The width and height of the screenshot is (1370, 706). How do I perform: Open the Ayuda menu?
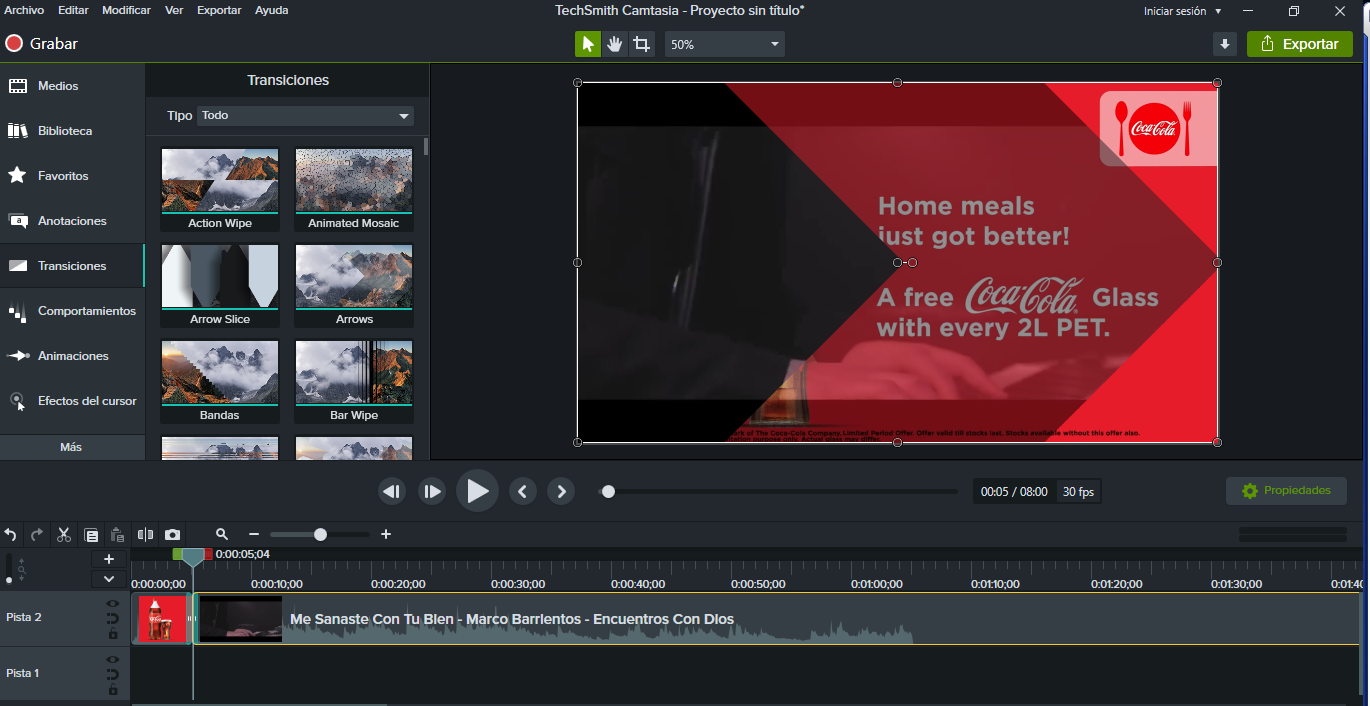pos(271,10)
